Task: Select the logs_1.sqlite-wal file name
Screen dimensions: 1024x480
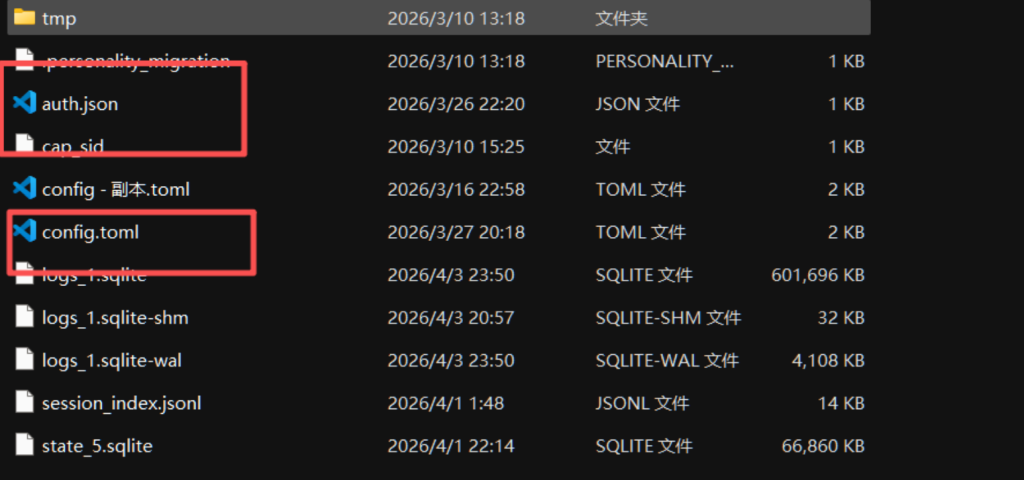Action: (x=112, y=361)
